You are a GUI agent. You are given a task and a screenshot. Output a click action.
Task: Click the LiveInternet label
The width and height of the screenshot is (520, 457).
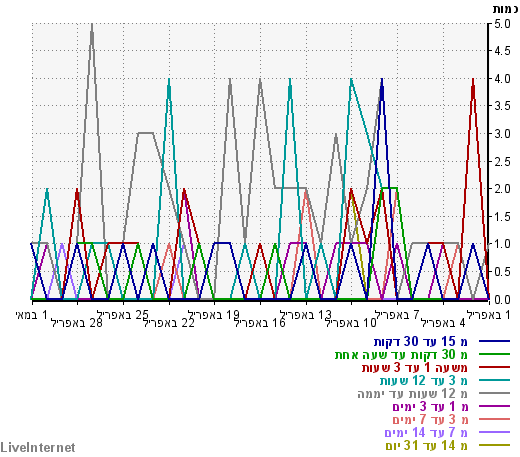38,447
